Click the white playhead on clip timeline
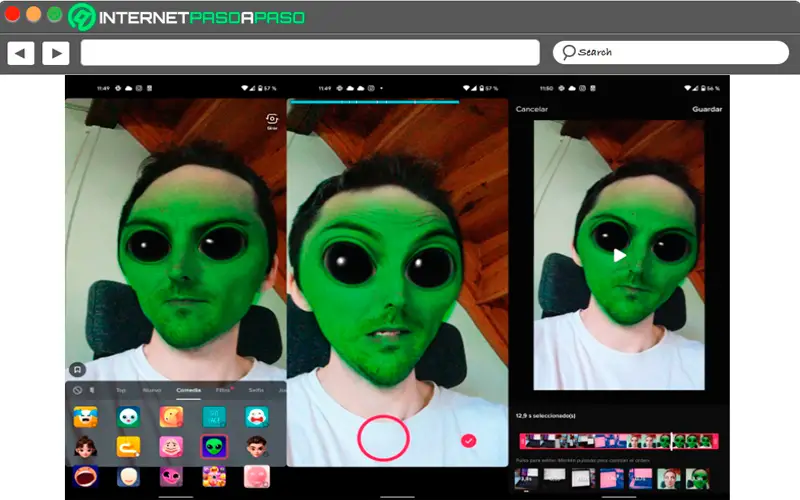The height and width of the screenshot is (500, 800). (x=671, y=441)
